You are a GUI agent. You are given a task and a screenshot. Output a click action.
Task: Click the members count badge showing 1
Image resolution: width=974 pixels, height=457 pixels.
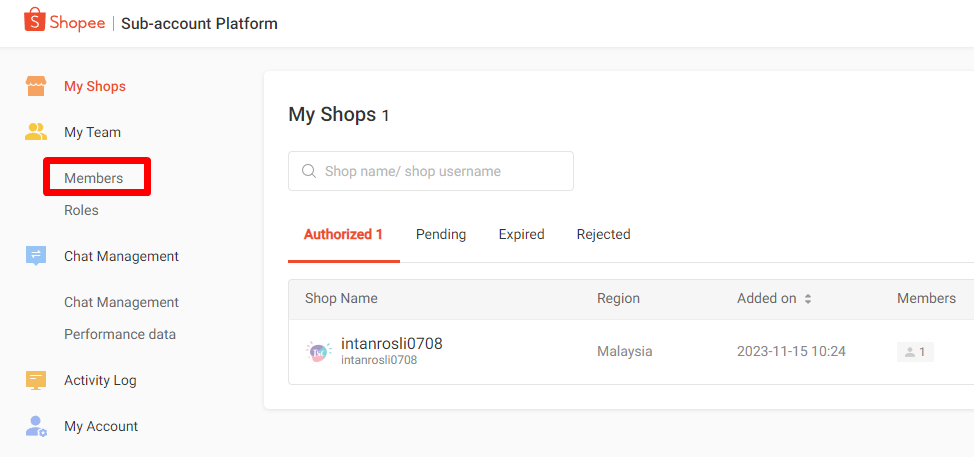coord(916,352)
